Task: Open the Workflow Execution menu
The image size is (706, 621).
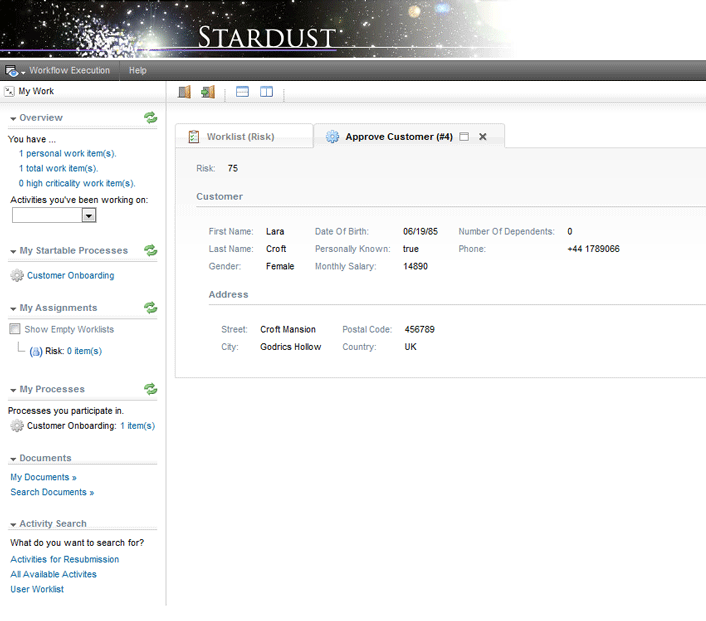Action: click(69, 70)
